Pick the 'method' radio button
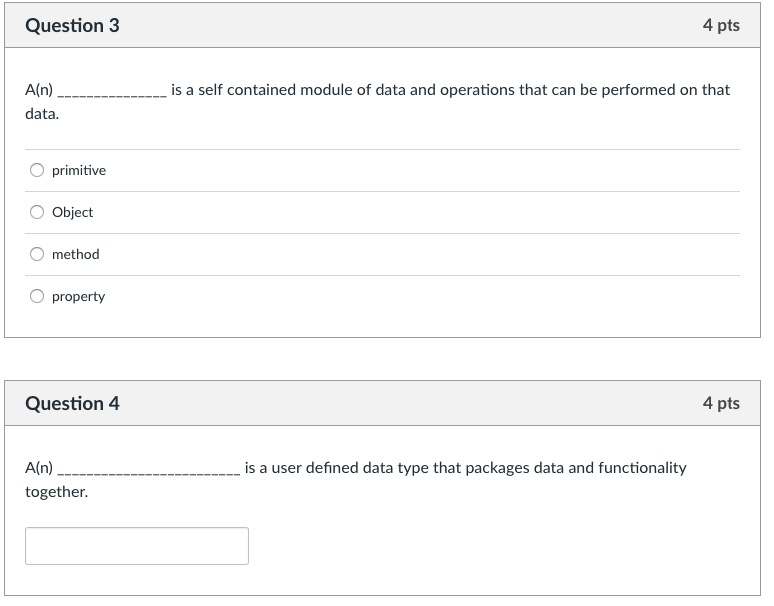Viewport: 774px width, 606px height. (37, 254)
